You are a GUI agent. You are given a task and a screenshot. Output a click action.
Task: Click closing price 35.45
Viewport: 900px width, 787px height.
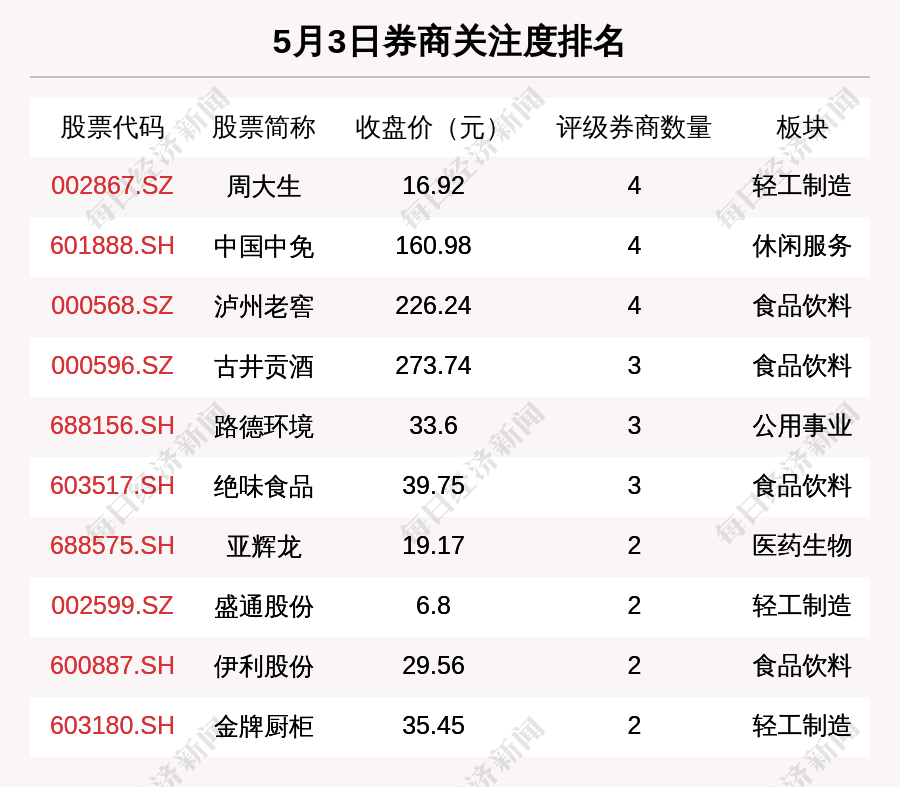tap(433, 726)
